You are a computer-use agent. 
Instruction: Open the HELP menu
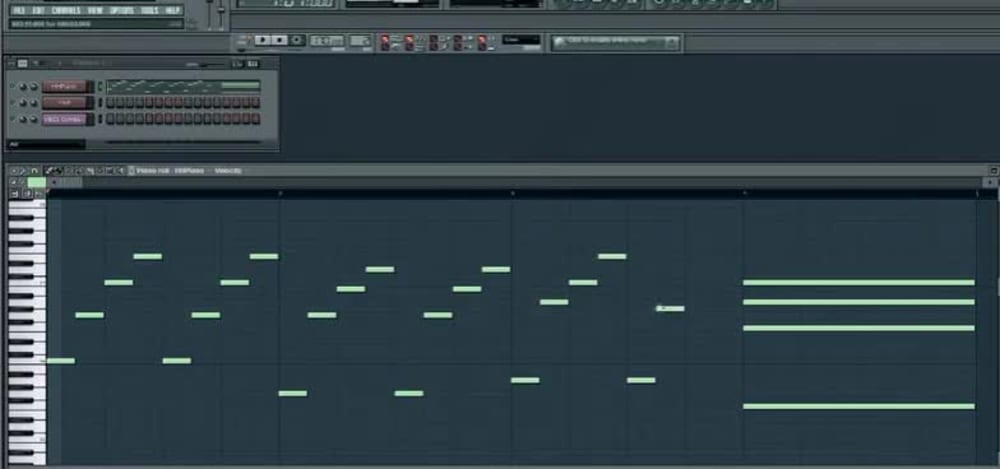click(173, 10)
